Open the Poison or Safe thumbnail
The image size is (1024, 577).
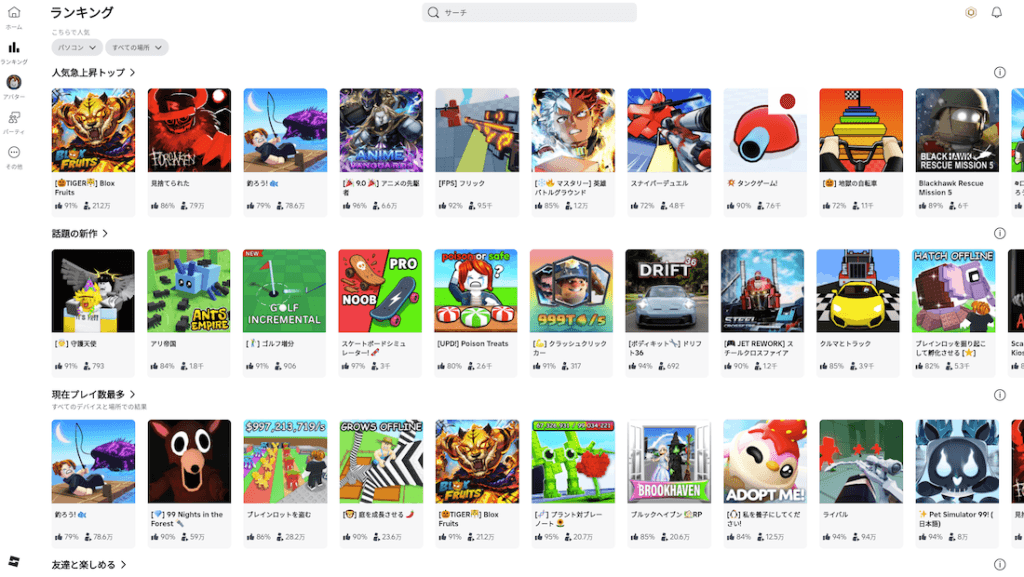click(475, 290)
